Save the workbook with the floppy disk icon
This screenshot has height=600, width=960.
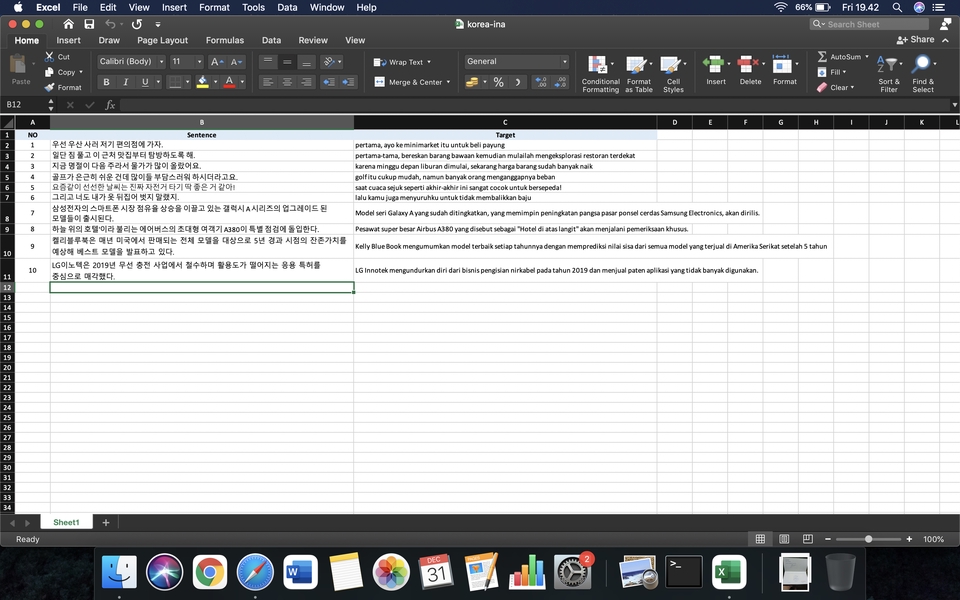(x=89, y=24)
